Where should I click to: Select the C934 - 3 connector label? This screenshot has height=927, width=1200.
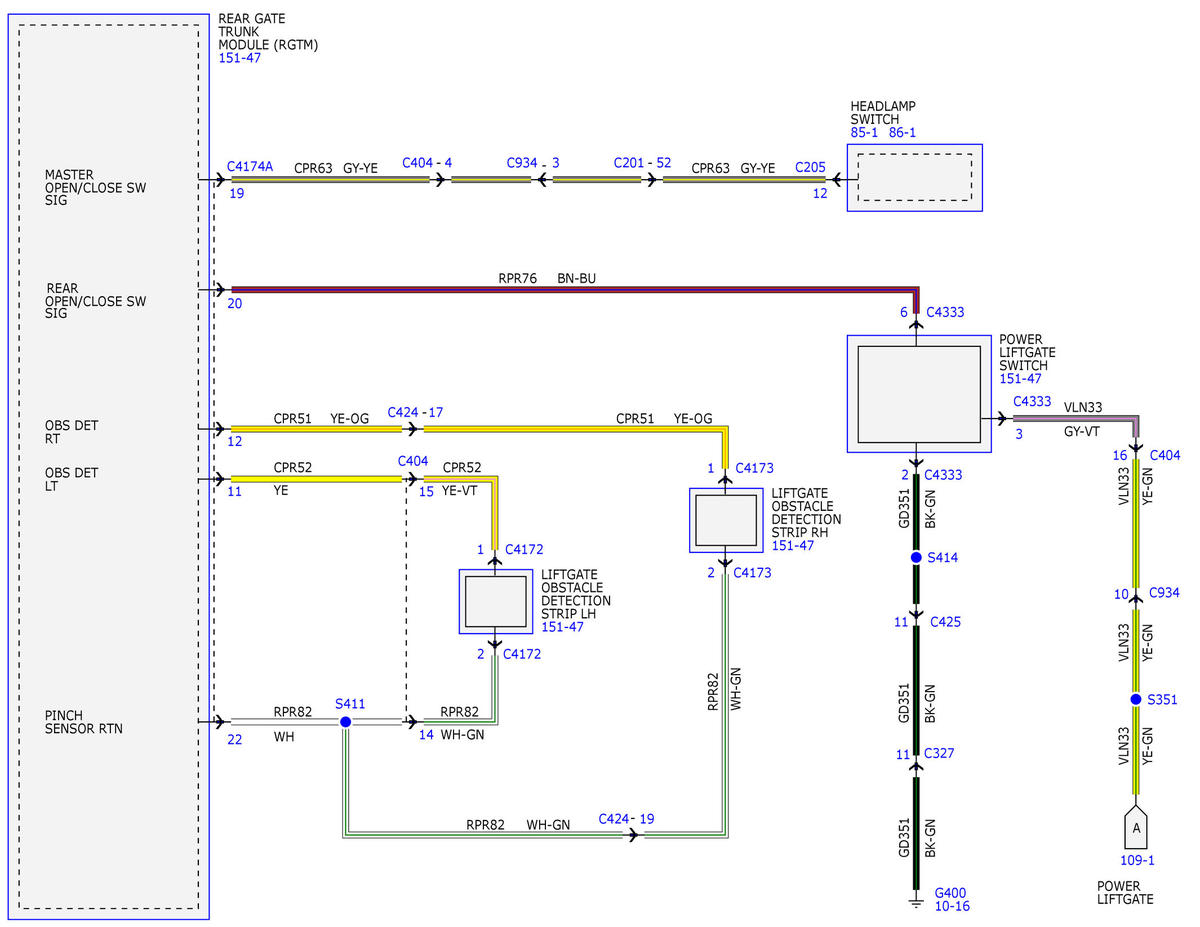coord(533,162)
